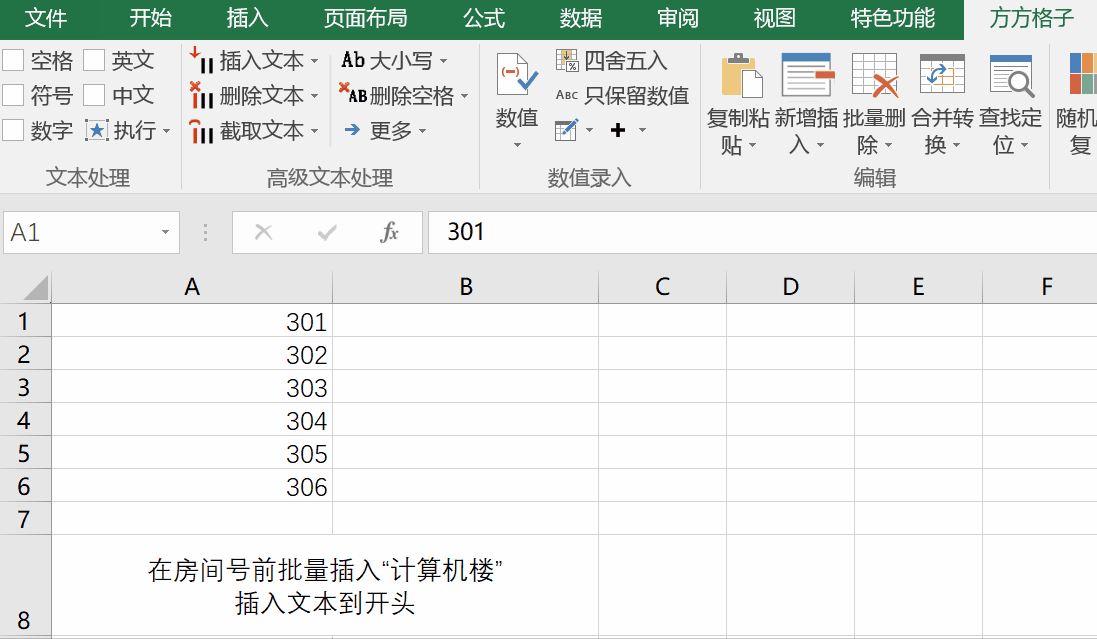Viewport: 1097px width, 639px height.
Task: Switch to the 数据 ribbon tab
Action: 581,18
